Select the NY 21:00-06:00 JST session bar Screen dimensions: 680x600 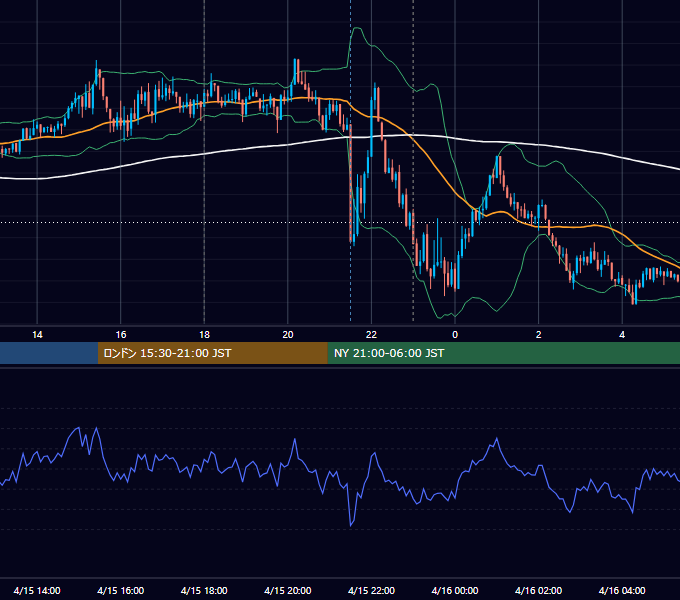(x=503, y=353)
